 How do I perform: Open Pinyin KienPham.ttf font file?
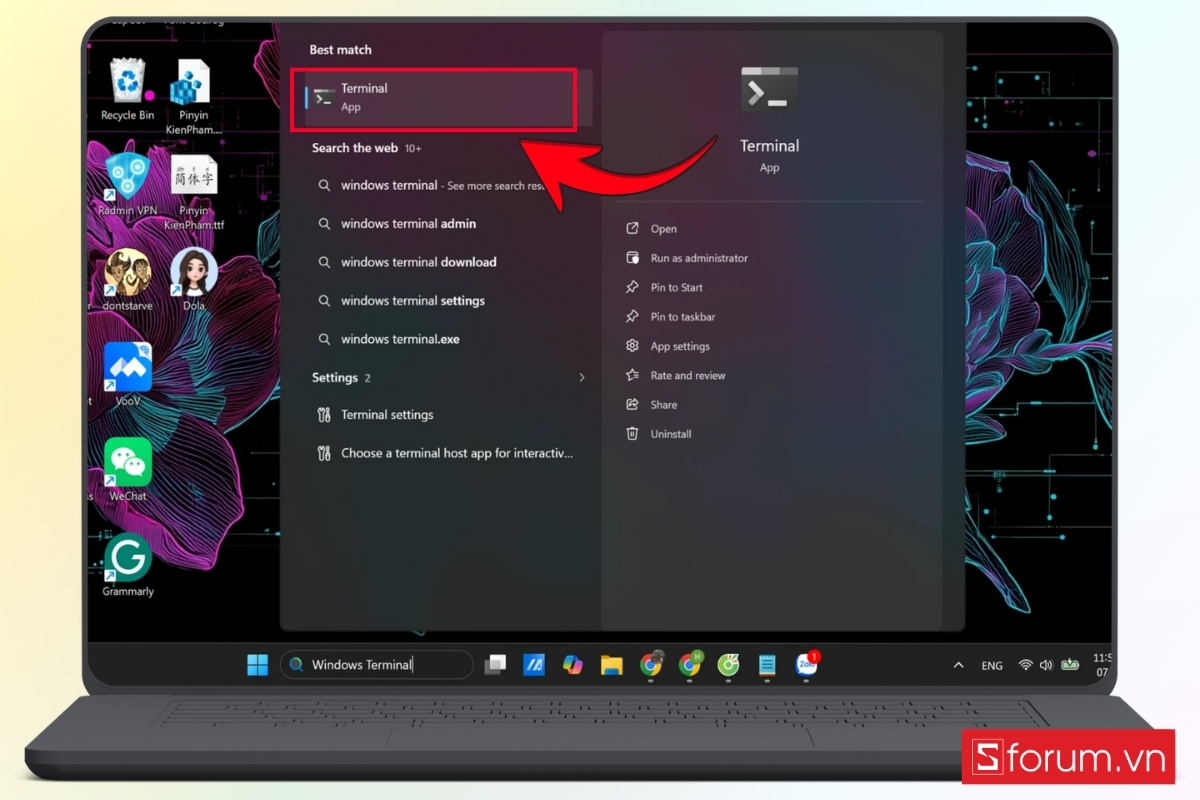pos(194,192)
